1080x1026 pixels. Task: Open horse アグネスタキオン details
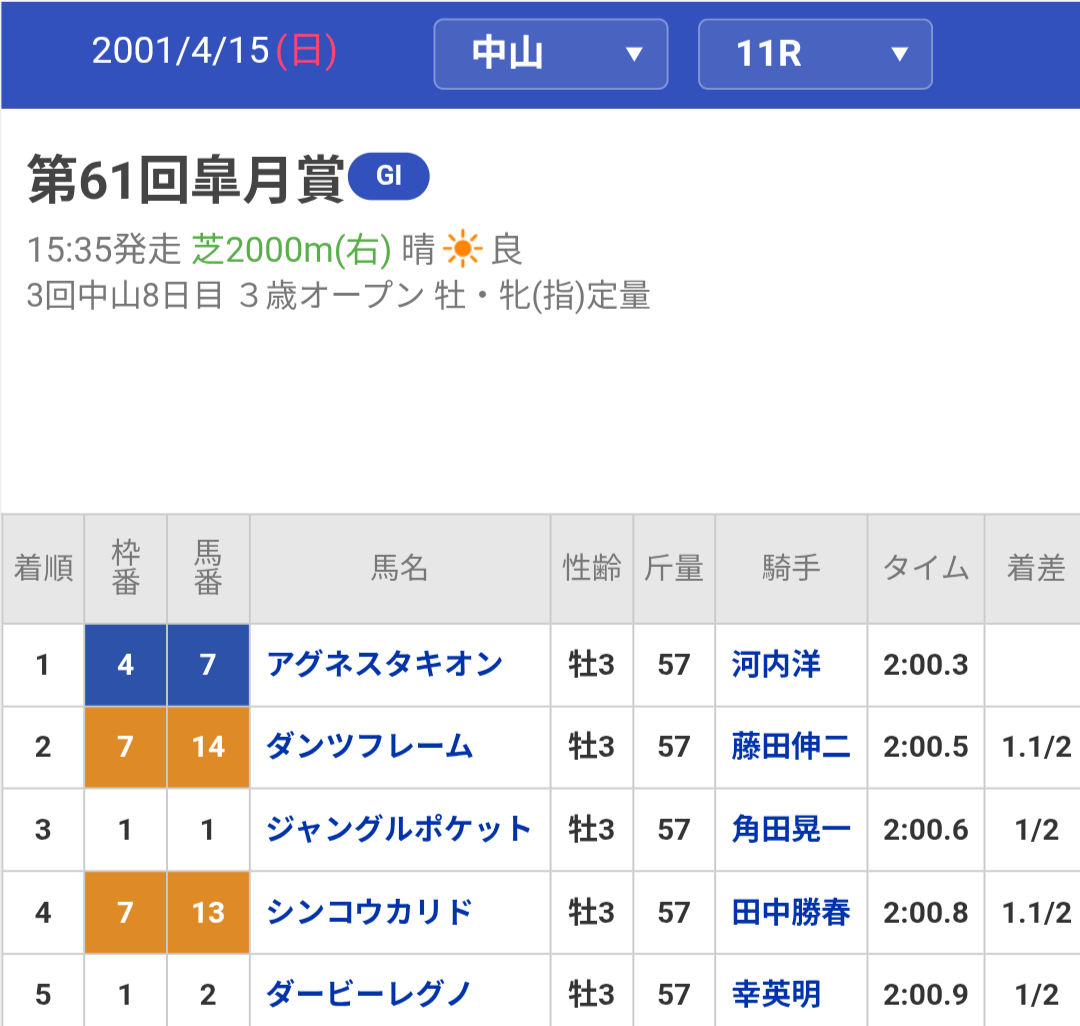pos(384,664)
